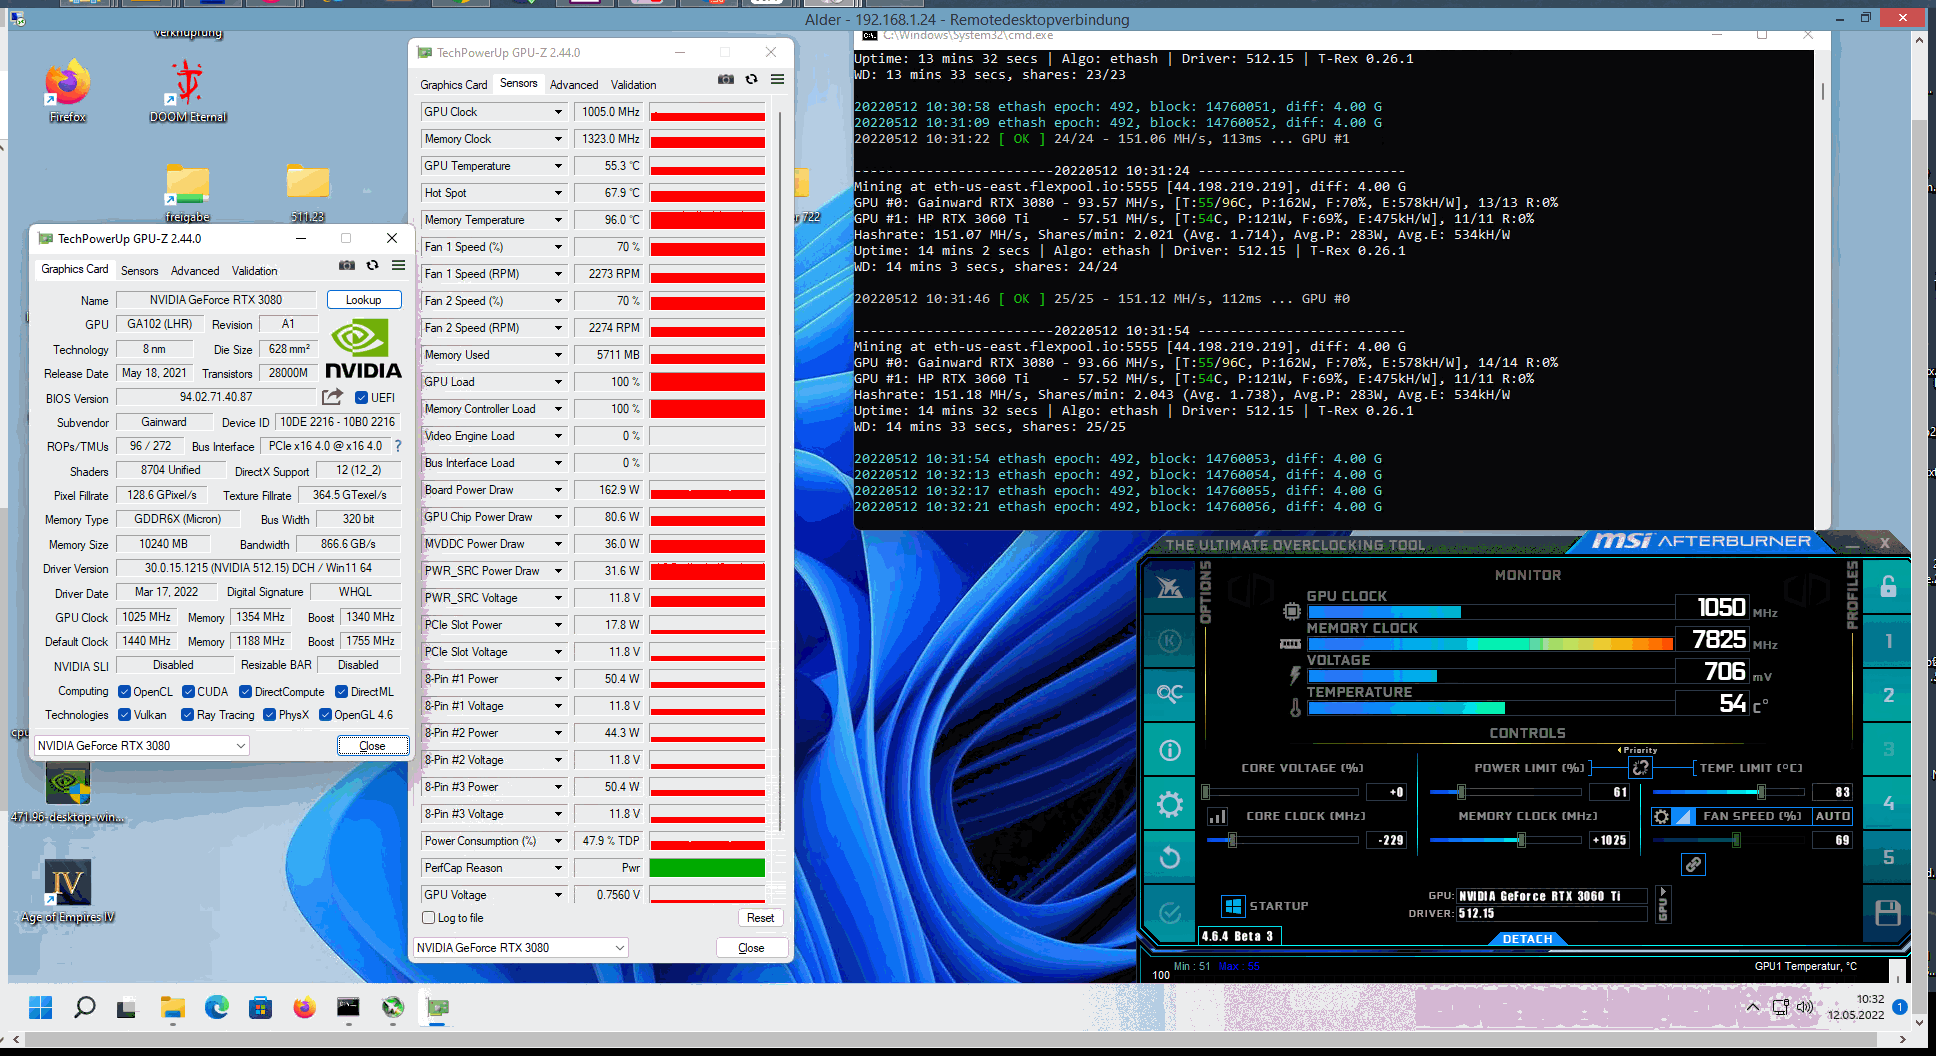Launch OC Scanner in MSI Afterburner
Screen dimensions: 1936x1056
coord(1169,694)
